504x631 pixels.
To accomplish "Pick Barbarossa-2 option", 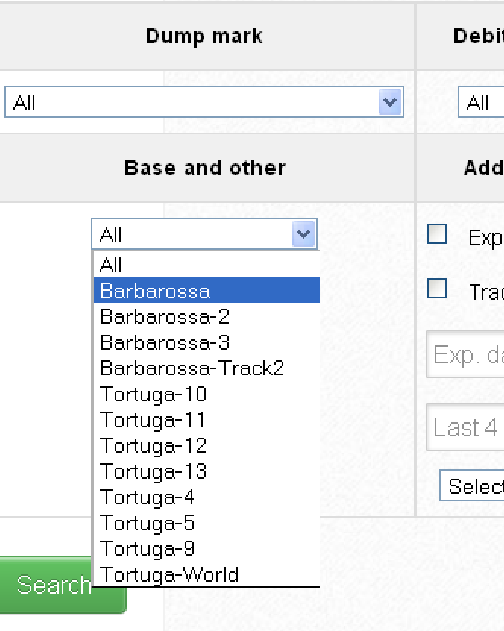I will click(207, 316).
